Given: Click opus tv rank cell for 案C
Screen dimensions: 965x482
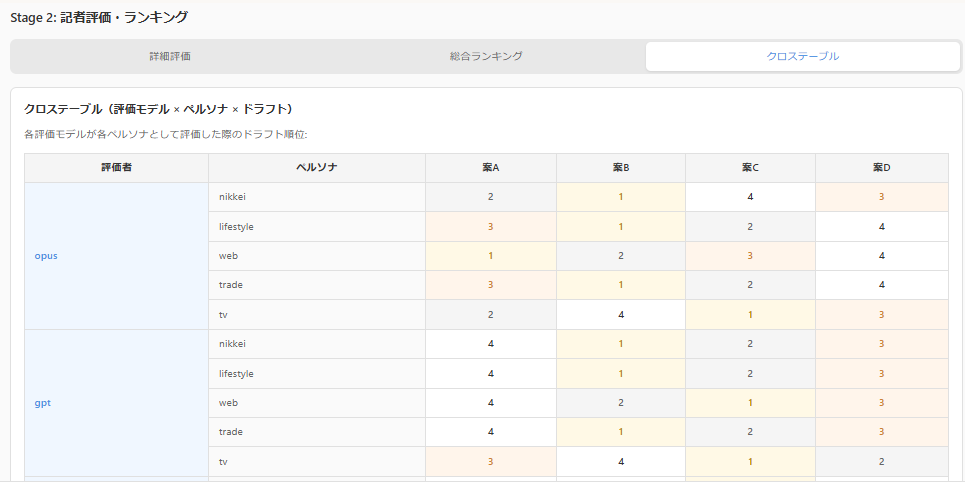Looking at the screenshot, I should pyautogui.click(x=750, y=315).
